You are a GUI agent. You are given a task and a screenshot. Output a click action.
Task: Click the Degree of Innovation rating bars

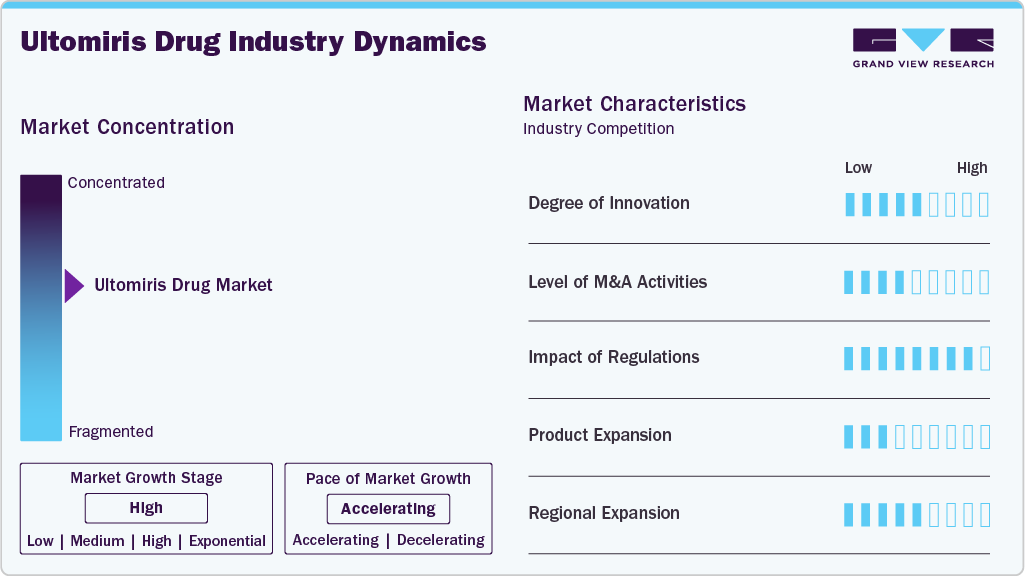(x=916, y=205)
